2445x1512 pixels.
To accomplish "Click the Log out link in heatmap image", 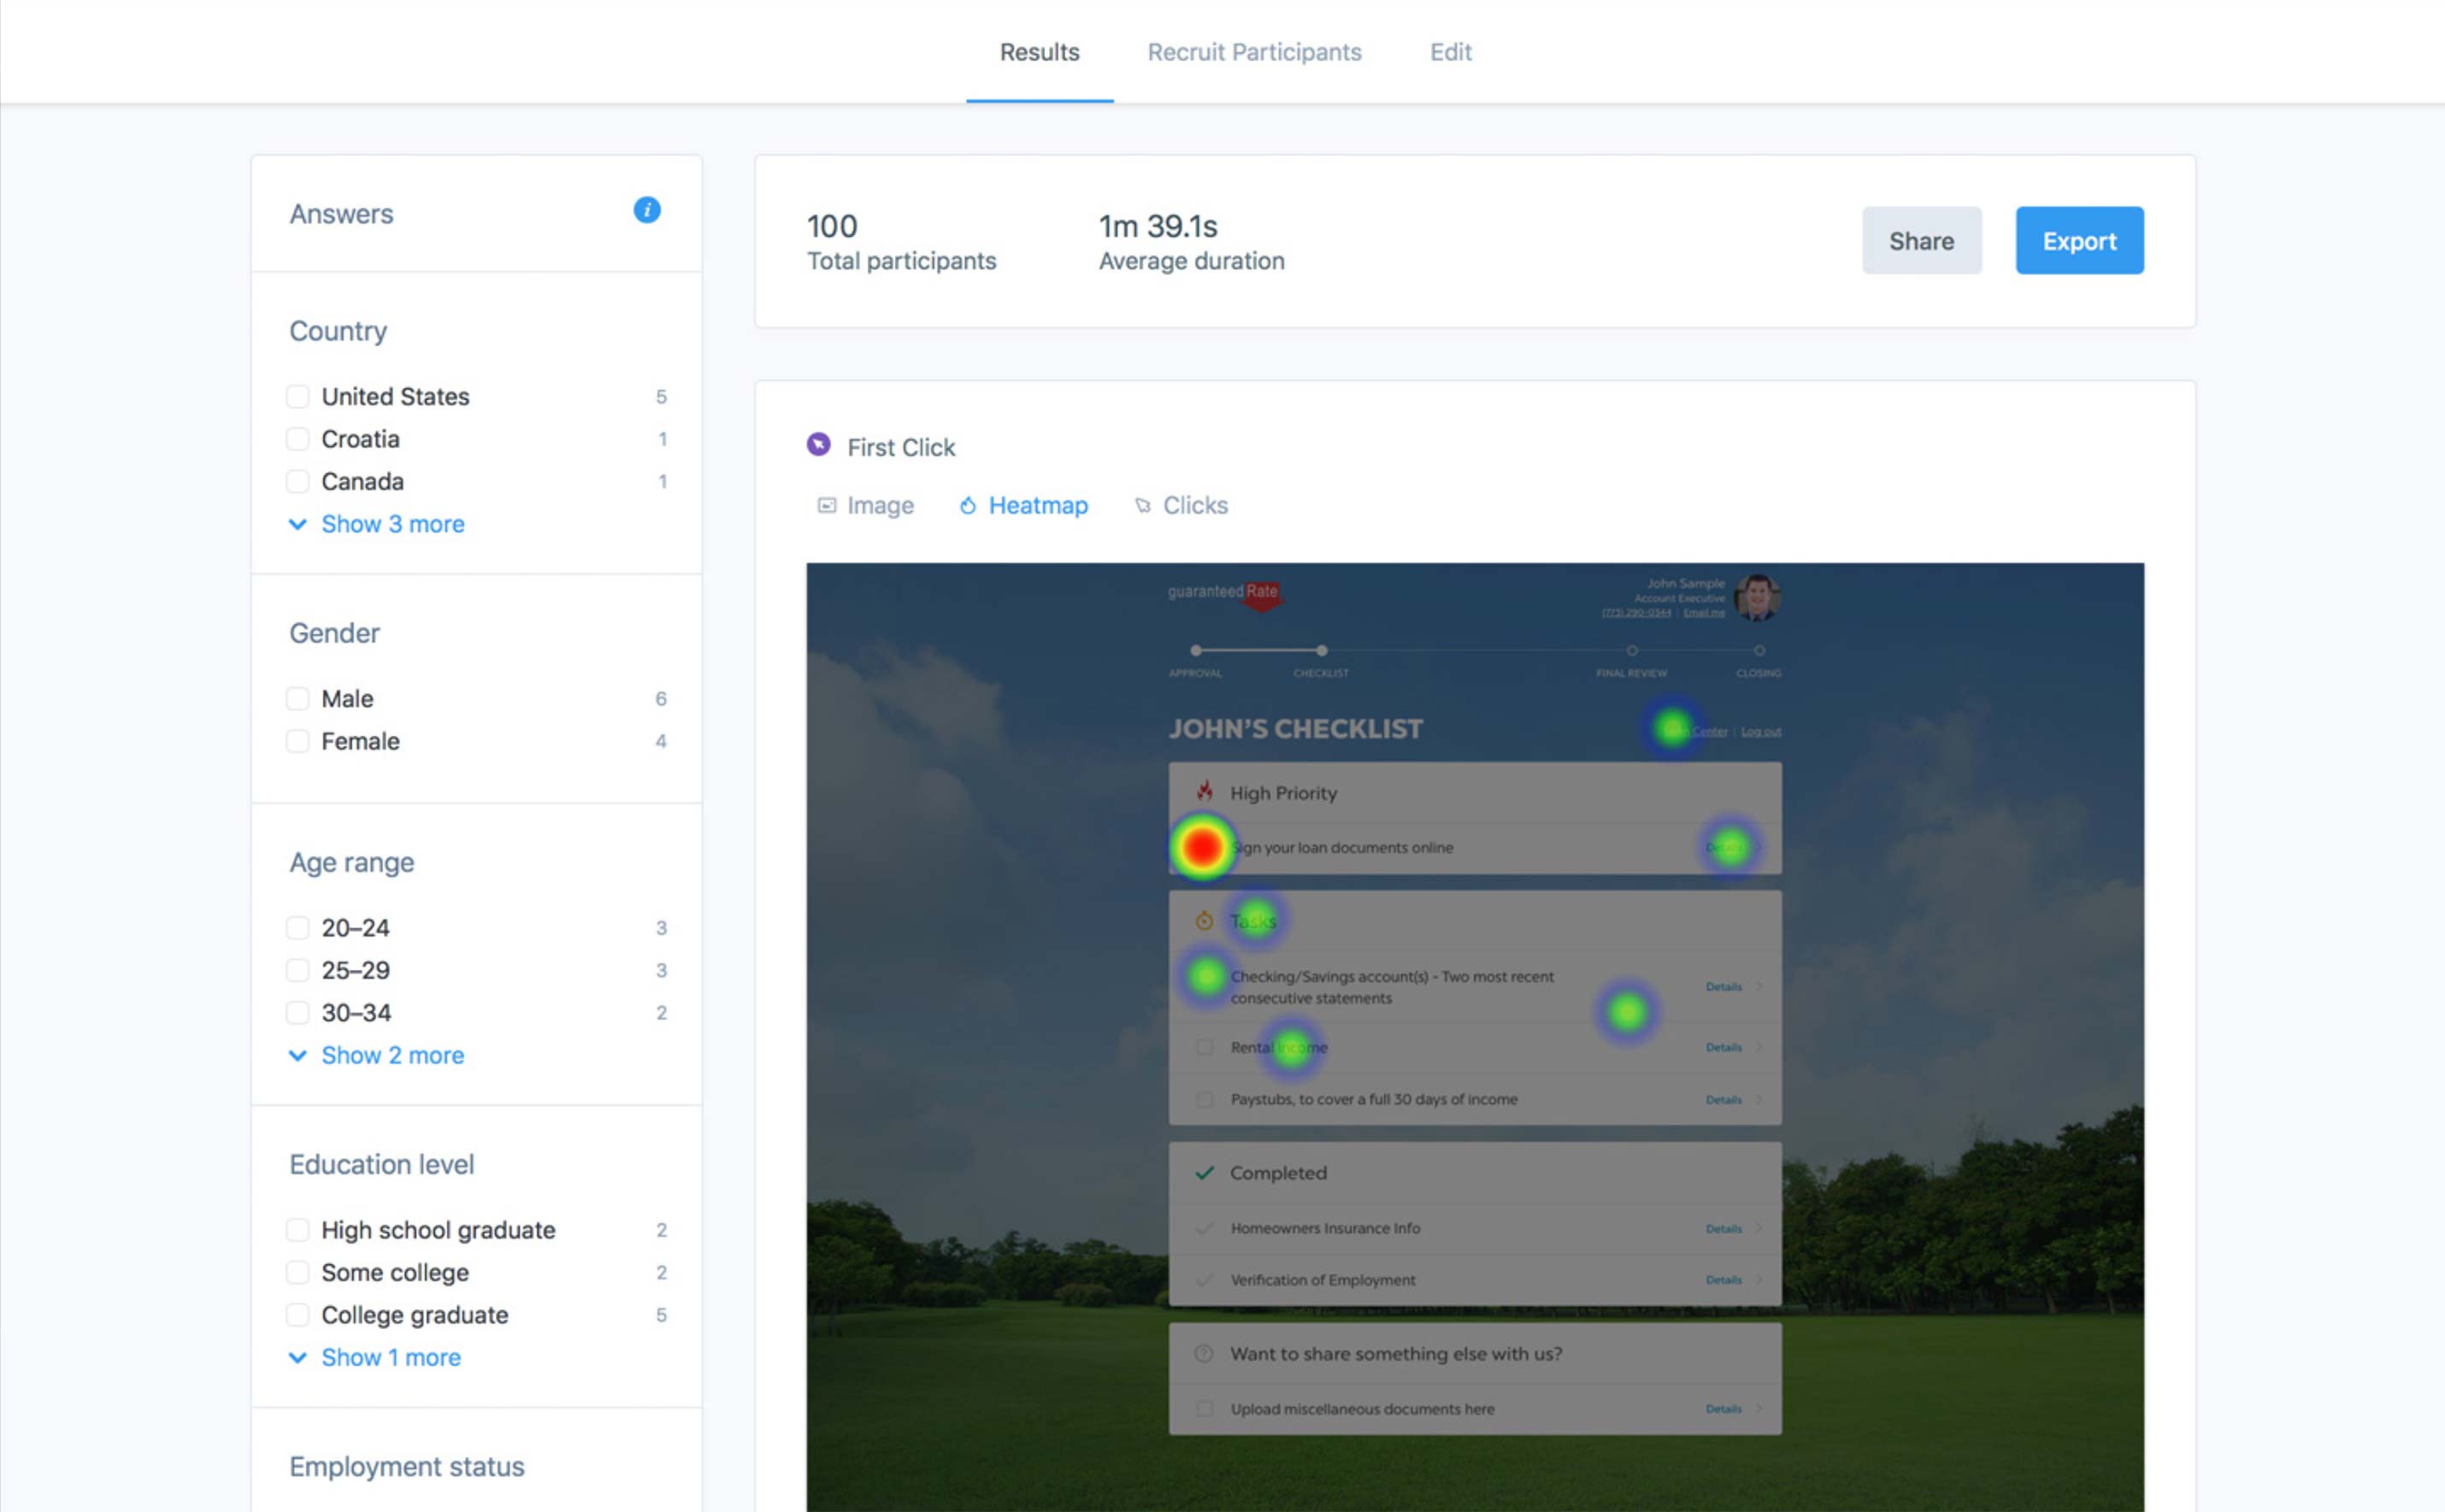I will click(x=1760, y=731).
